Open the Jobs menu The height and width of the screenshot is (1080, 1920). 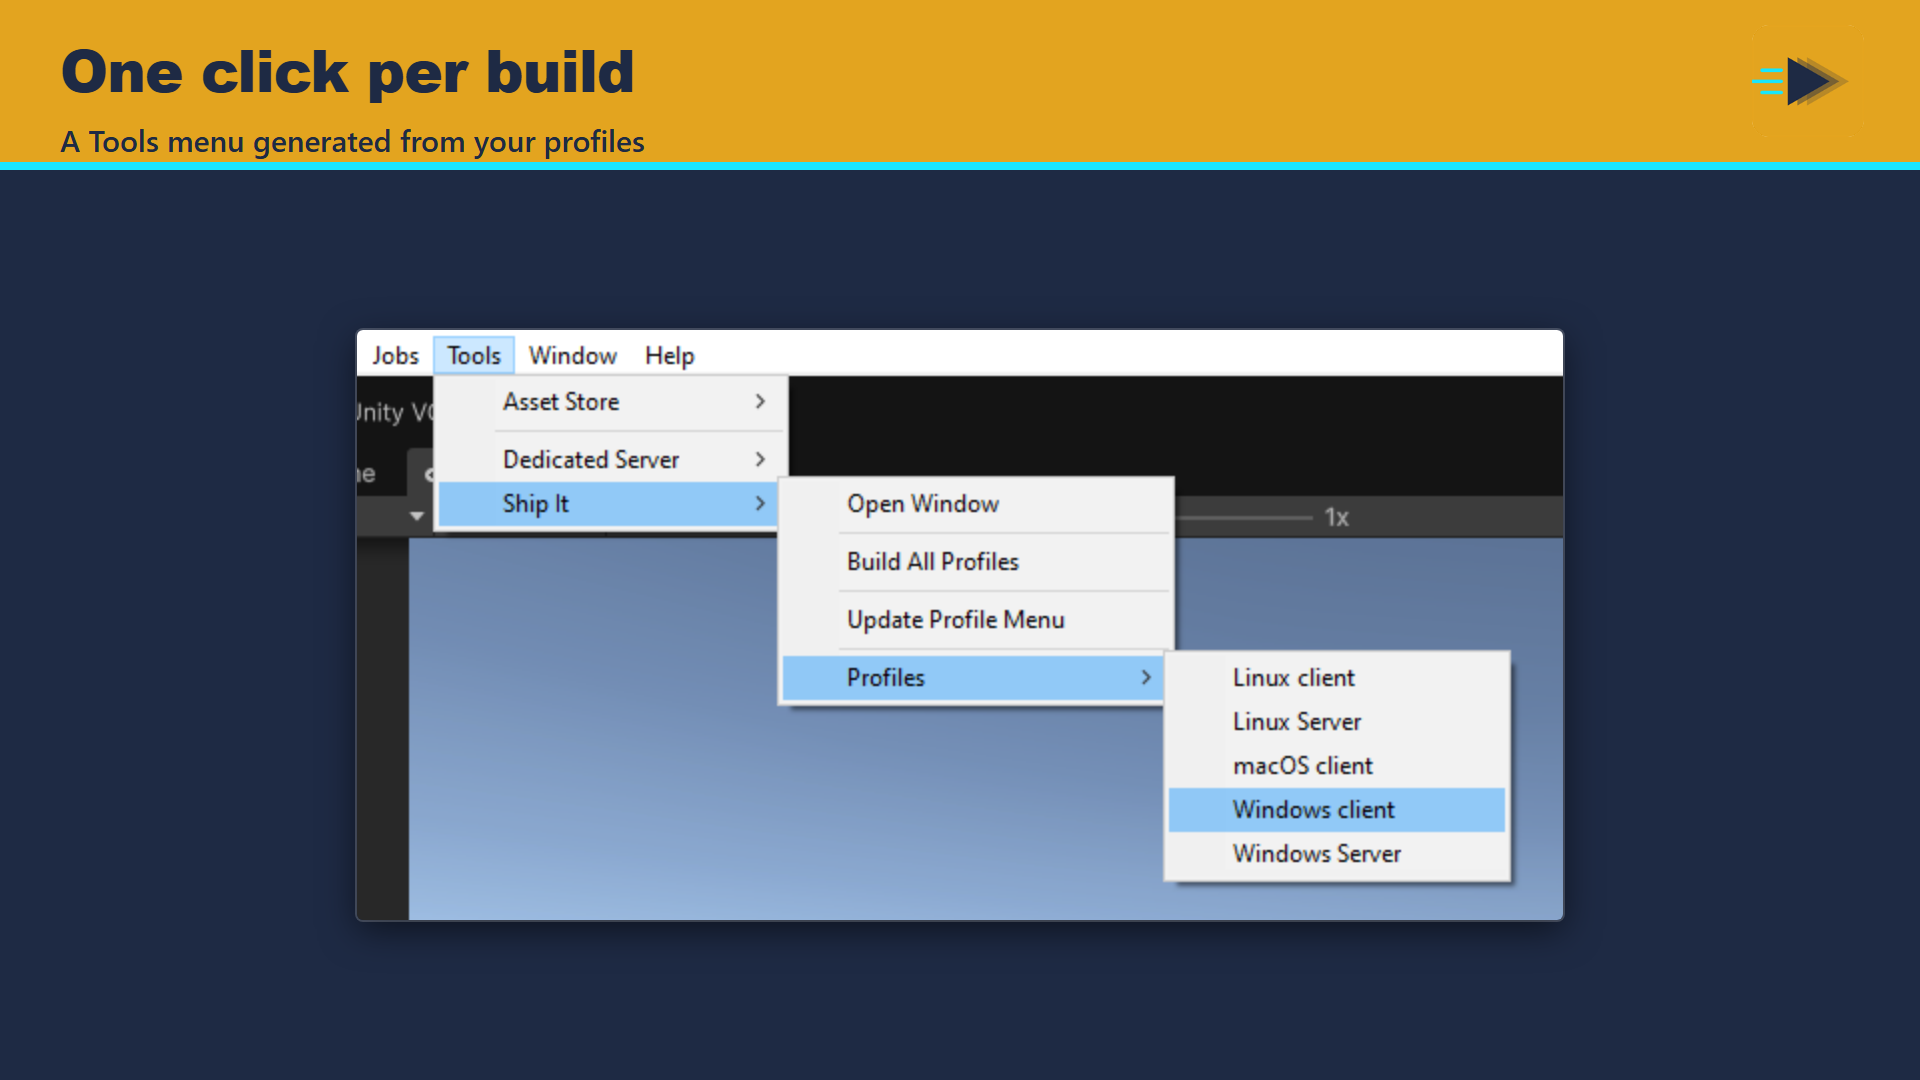coord(395,356)
